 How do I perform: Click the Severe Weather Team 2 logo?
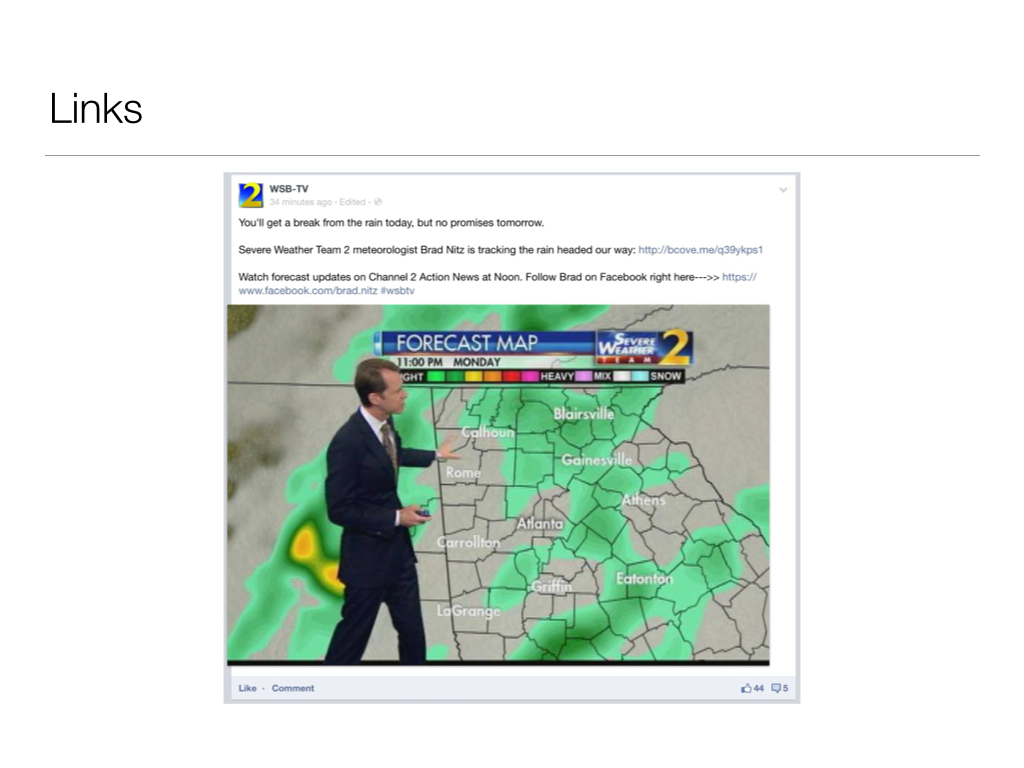click(x=643, y=347)
